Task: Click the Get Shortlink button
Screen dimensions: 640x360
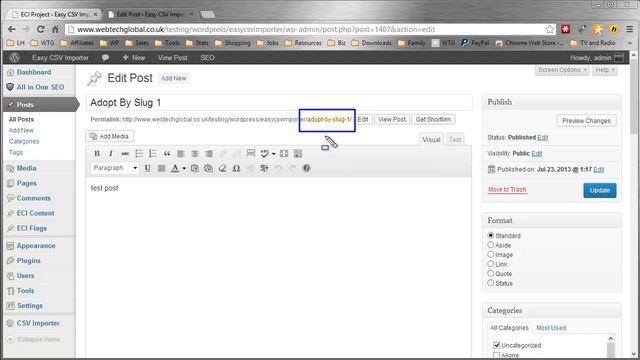Action: click(433, 120)
